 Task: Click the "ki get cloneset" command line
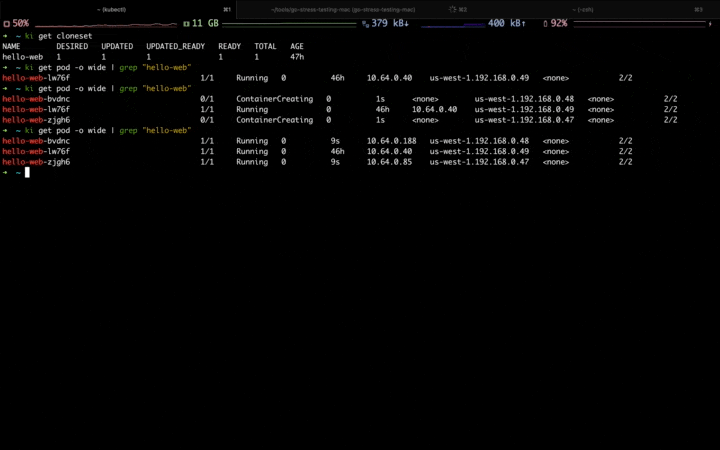coord(58,36)
